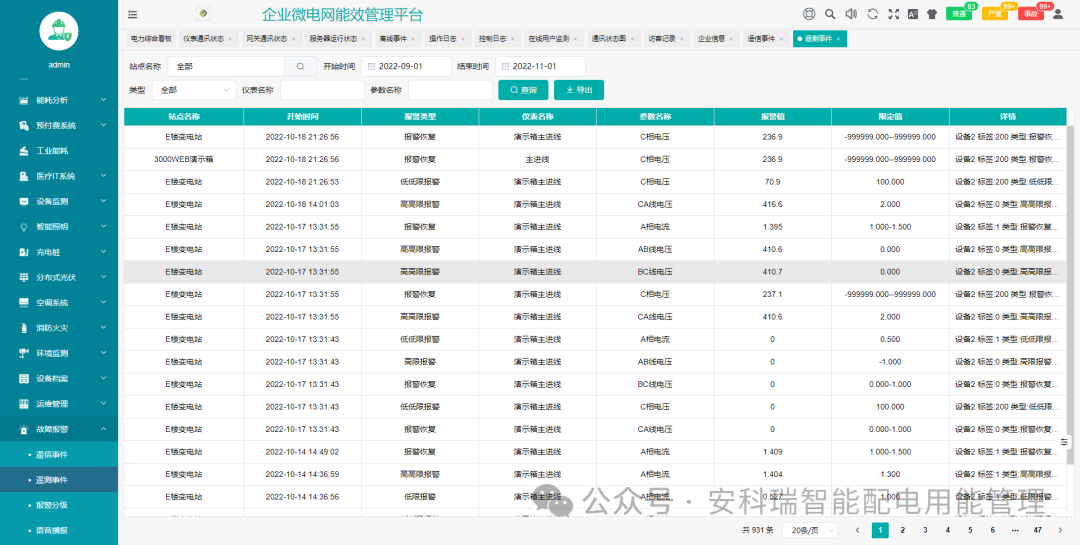The width and height of the screenshot is (1080, 545).
Task: Click the 运维管理 sidebar icon
Action: click(23, 404)
